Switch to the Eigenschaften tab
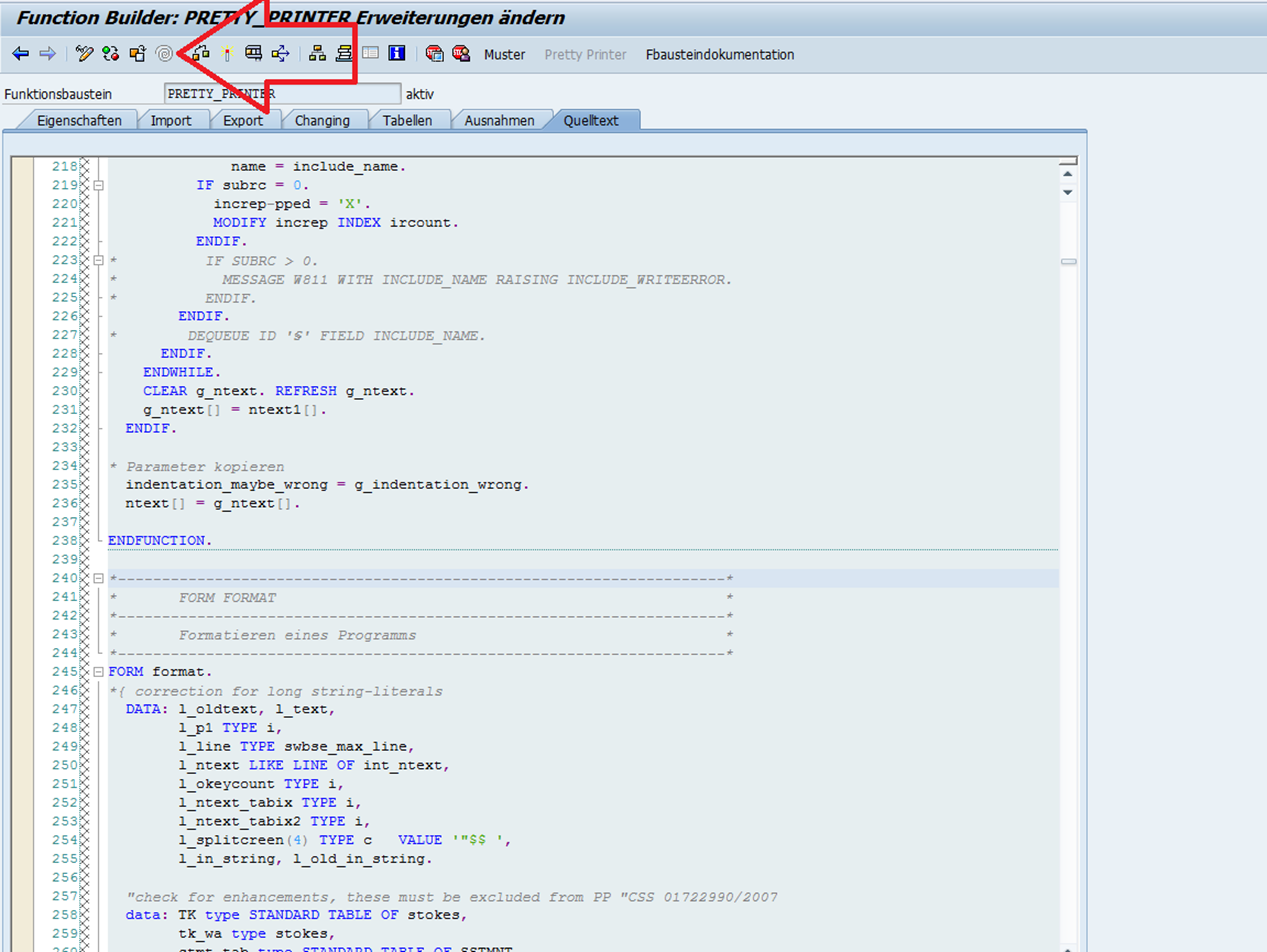The width and height of the screenshot is (1267, 952). tap(79, 120)
